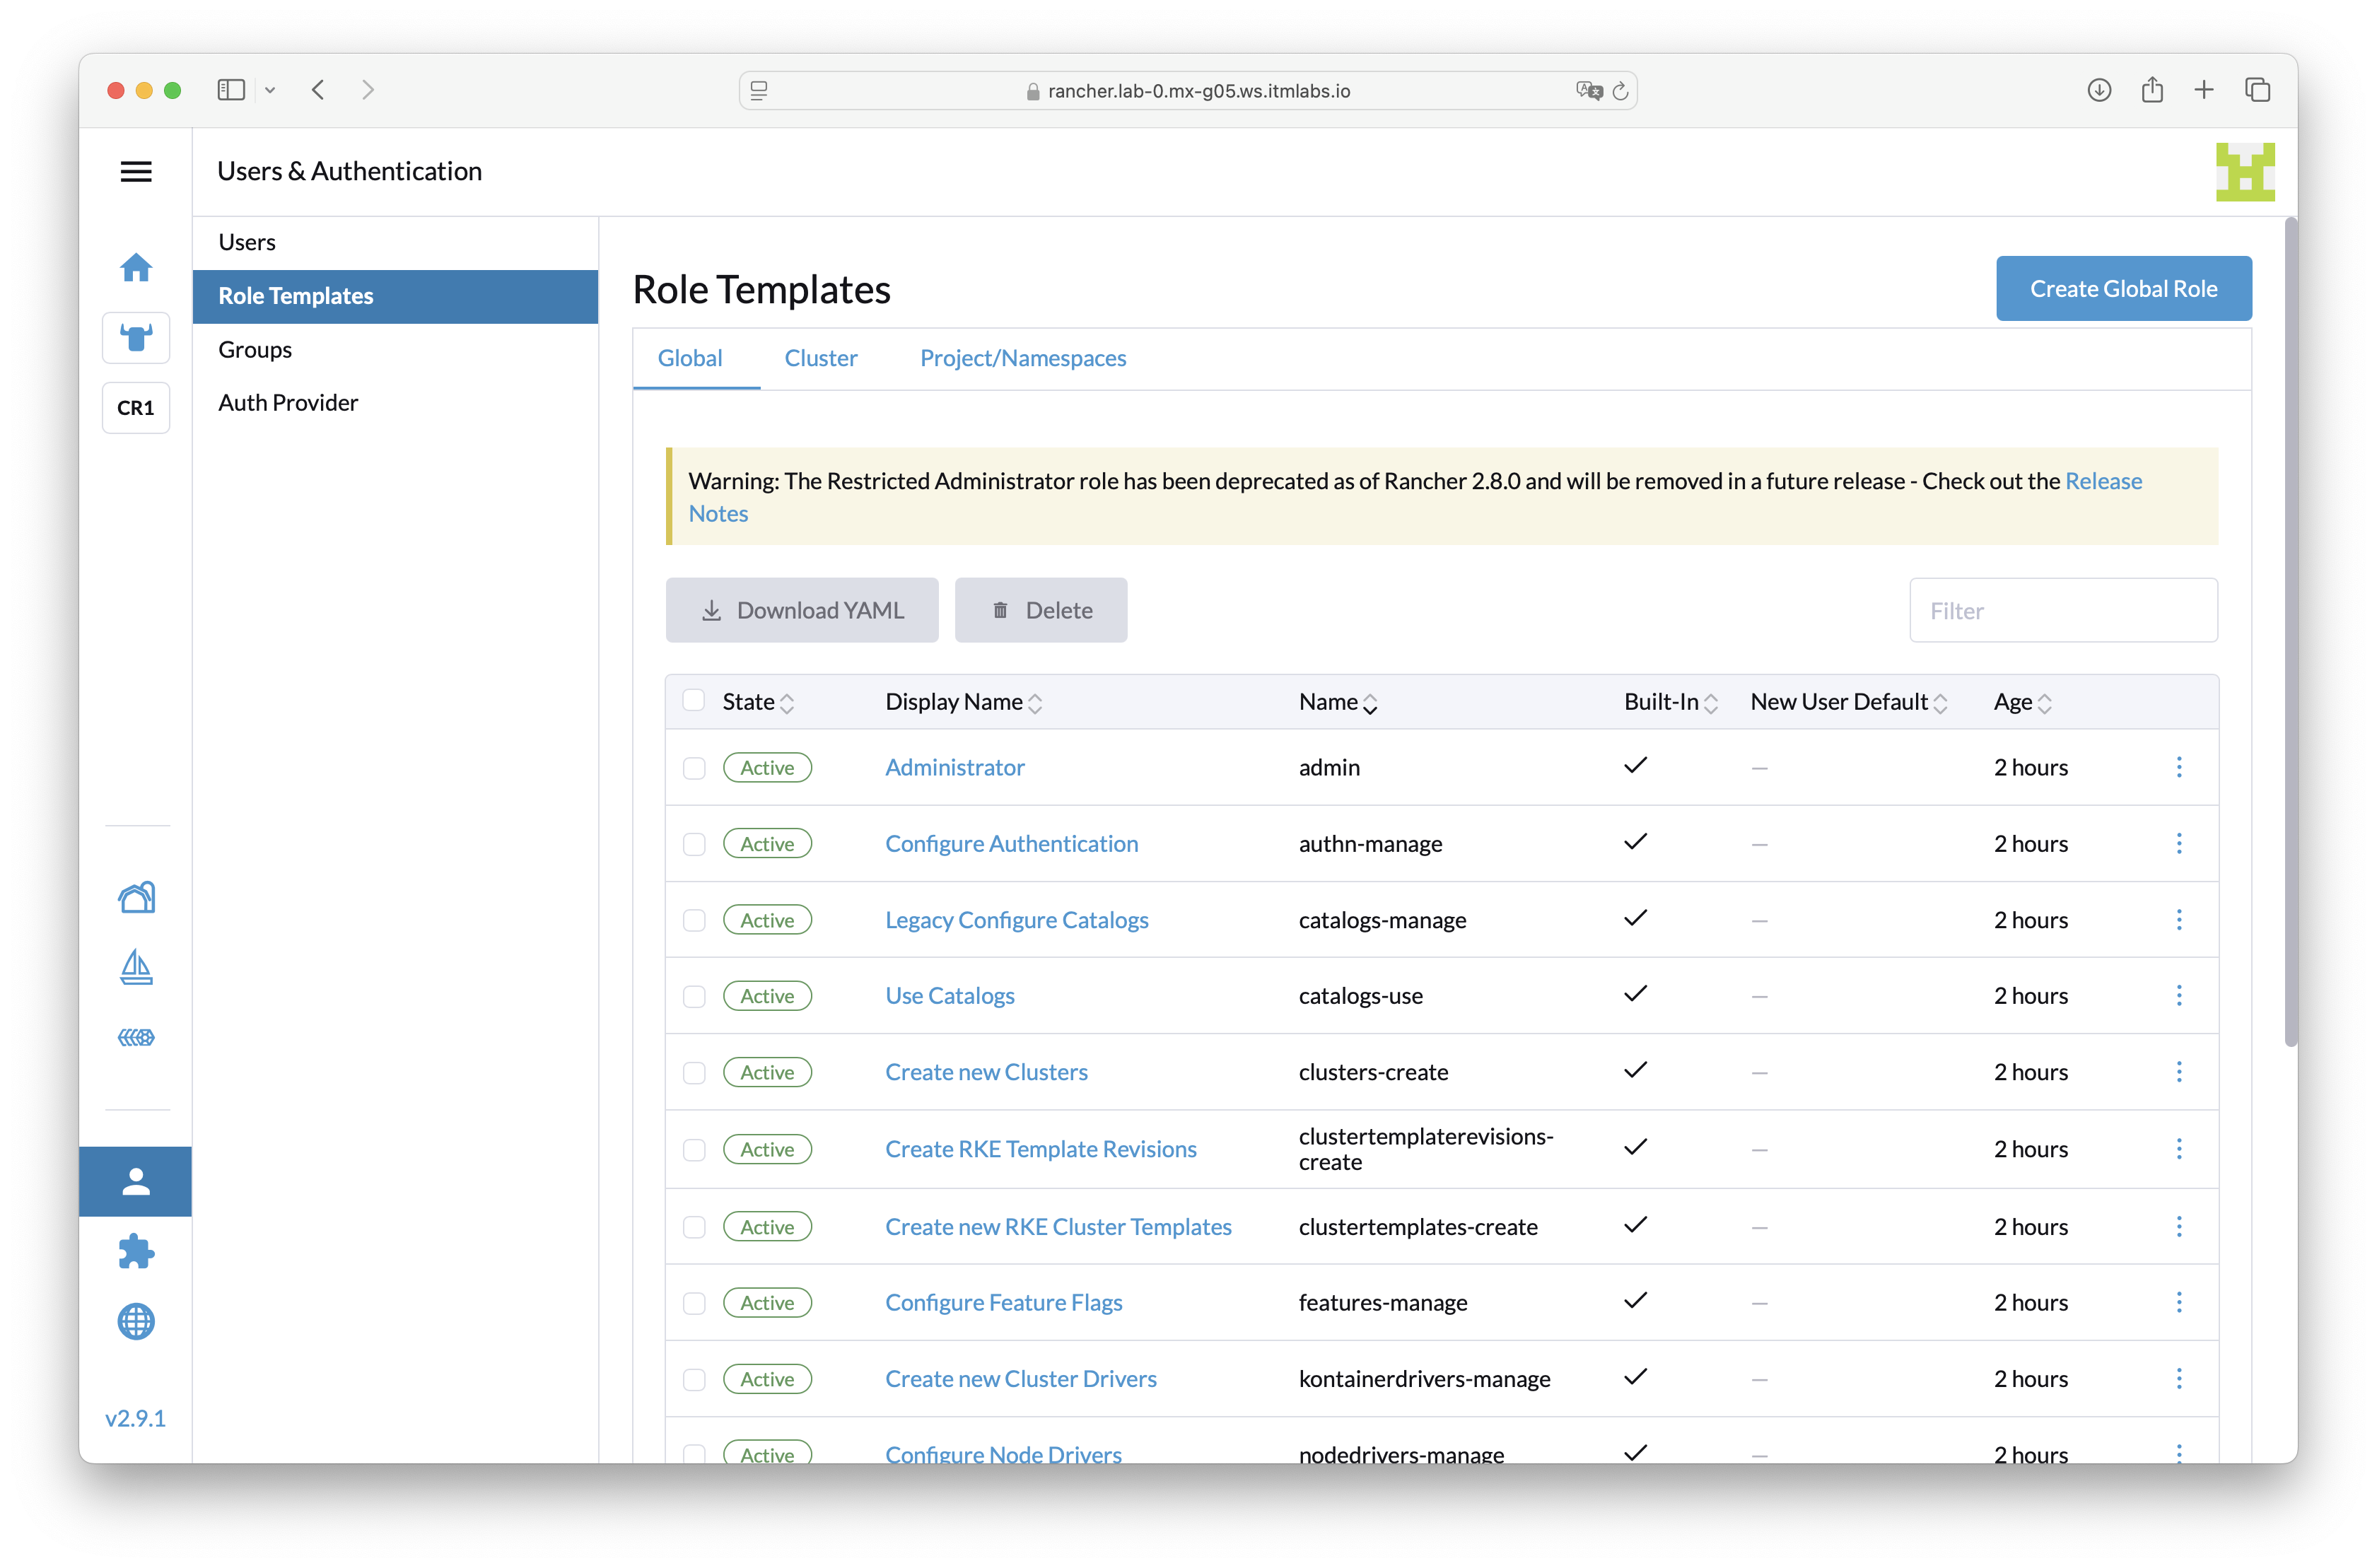The height and width of the screenshot is (1568, 2377).
Task: Select the checkbox beside Use Catalogs
Action: (x=694, y=996)
